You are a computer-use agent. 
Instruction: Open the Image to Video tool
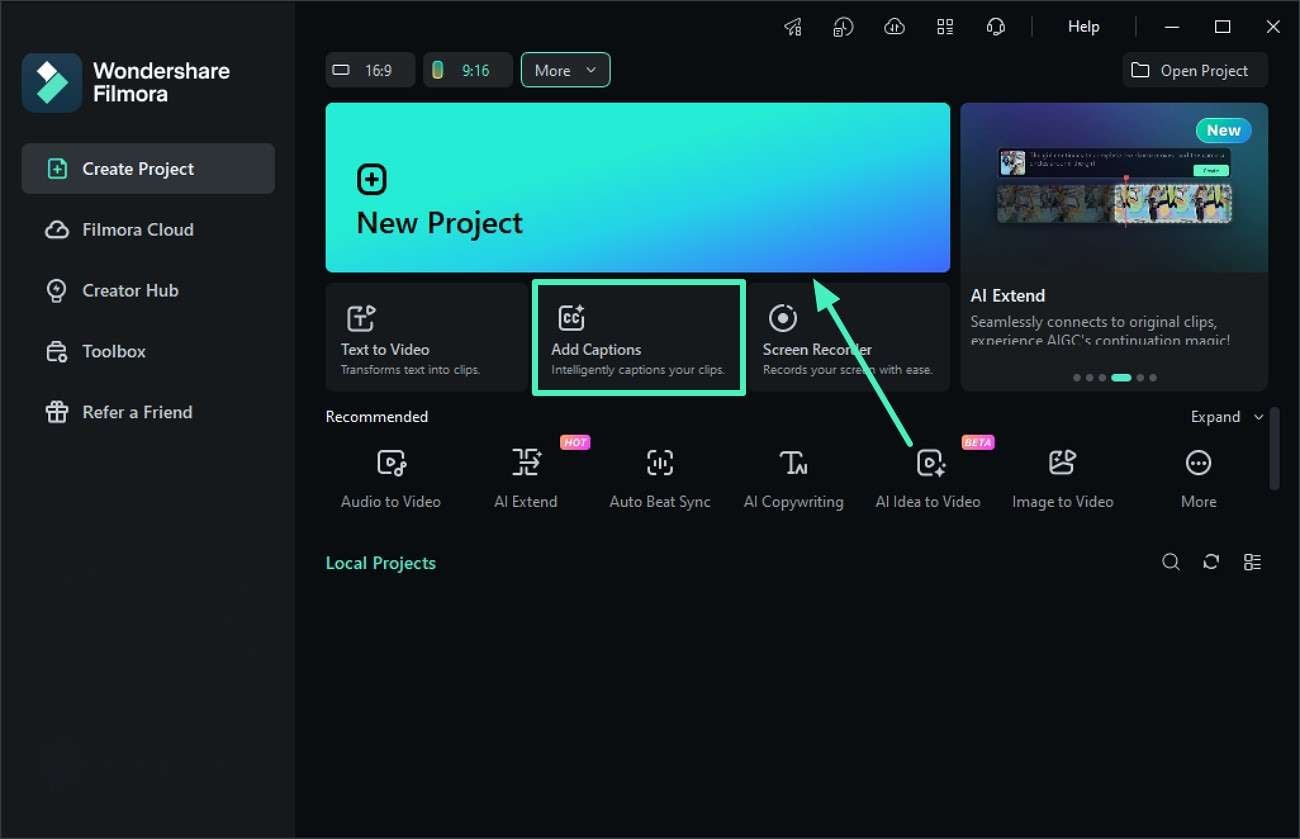(1062, 478)
